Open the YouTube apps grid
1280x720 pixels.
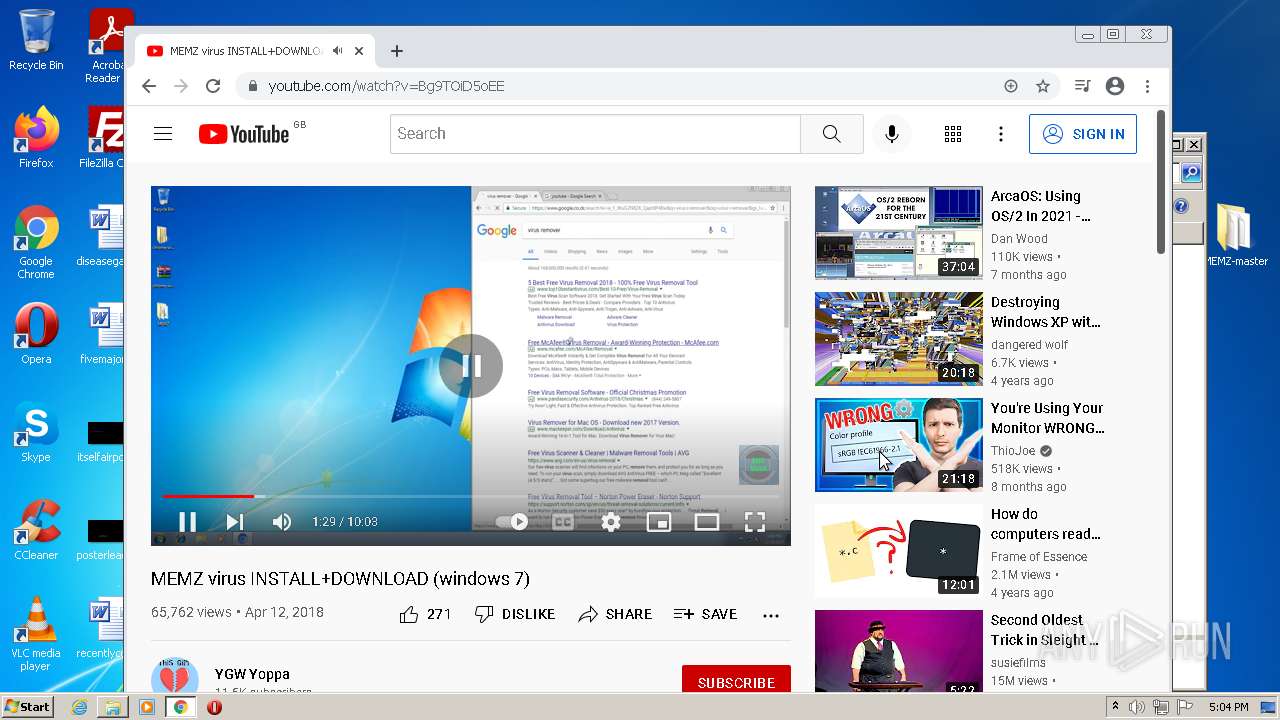[953, 134]
